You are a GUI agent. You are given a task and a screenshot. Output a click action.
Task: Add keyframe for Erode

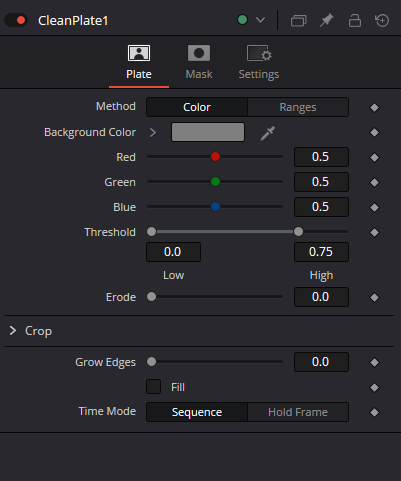coord(374,297)
